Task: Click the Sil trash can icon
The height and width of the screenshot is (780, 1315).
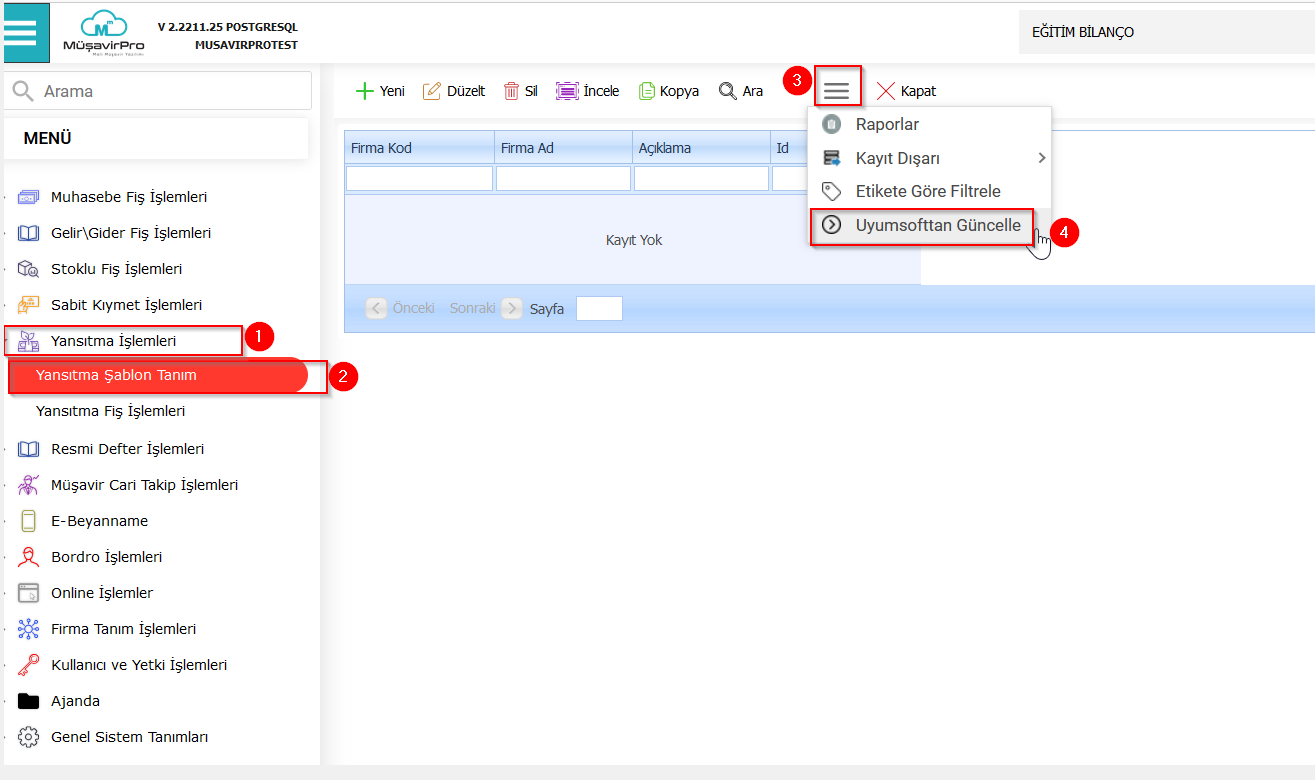Action: point(511,91)
